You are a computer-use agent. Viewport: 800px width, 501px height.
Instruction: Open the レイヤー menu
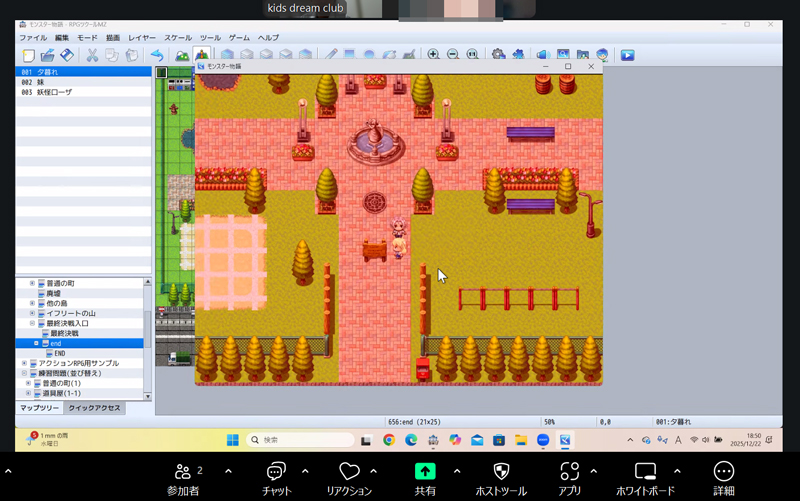click(142, 37)
